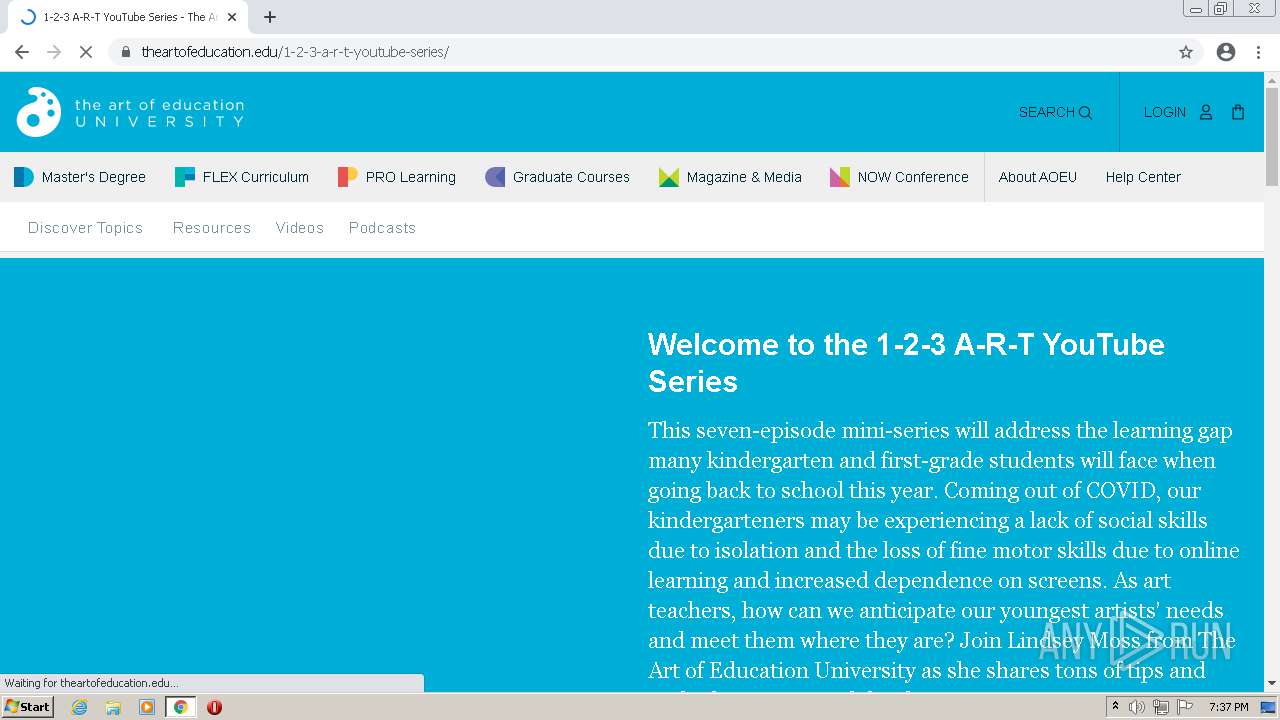The height and width of the screenshot is (720, 1280).
Task: Click the browser forward arrow
Action: pyautogui.click(x=54, y=52)
